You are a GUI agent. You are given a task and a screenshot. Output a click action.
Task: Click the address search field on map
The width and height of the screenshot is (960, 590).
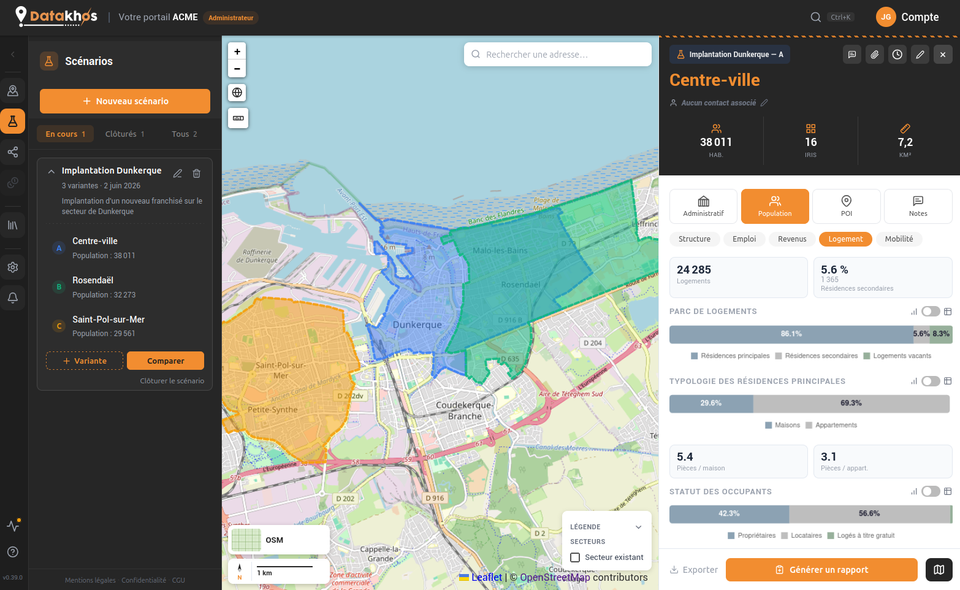(557, 54)
